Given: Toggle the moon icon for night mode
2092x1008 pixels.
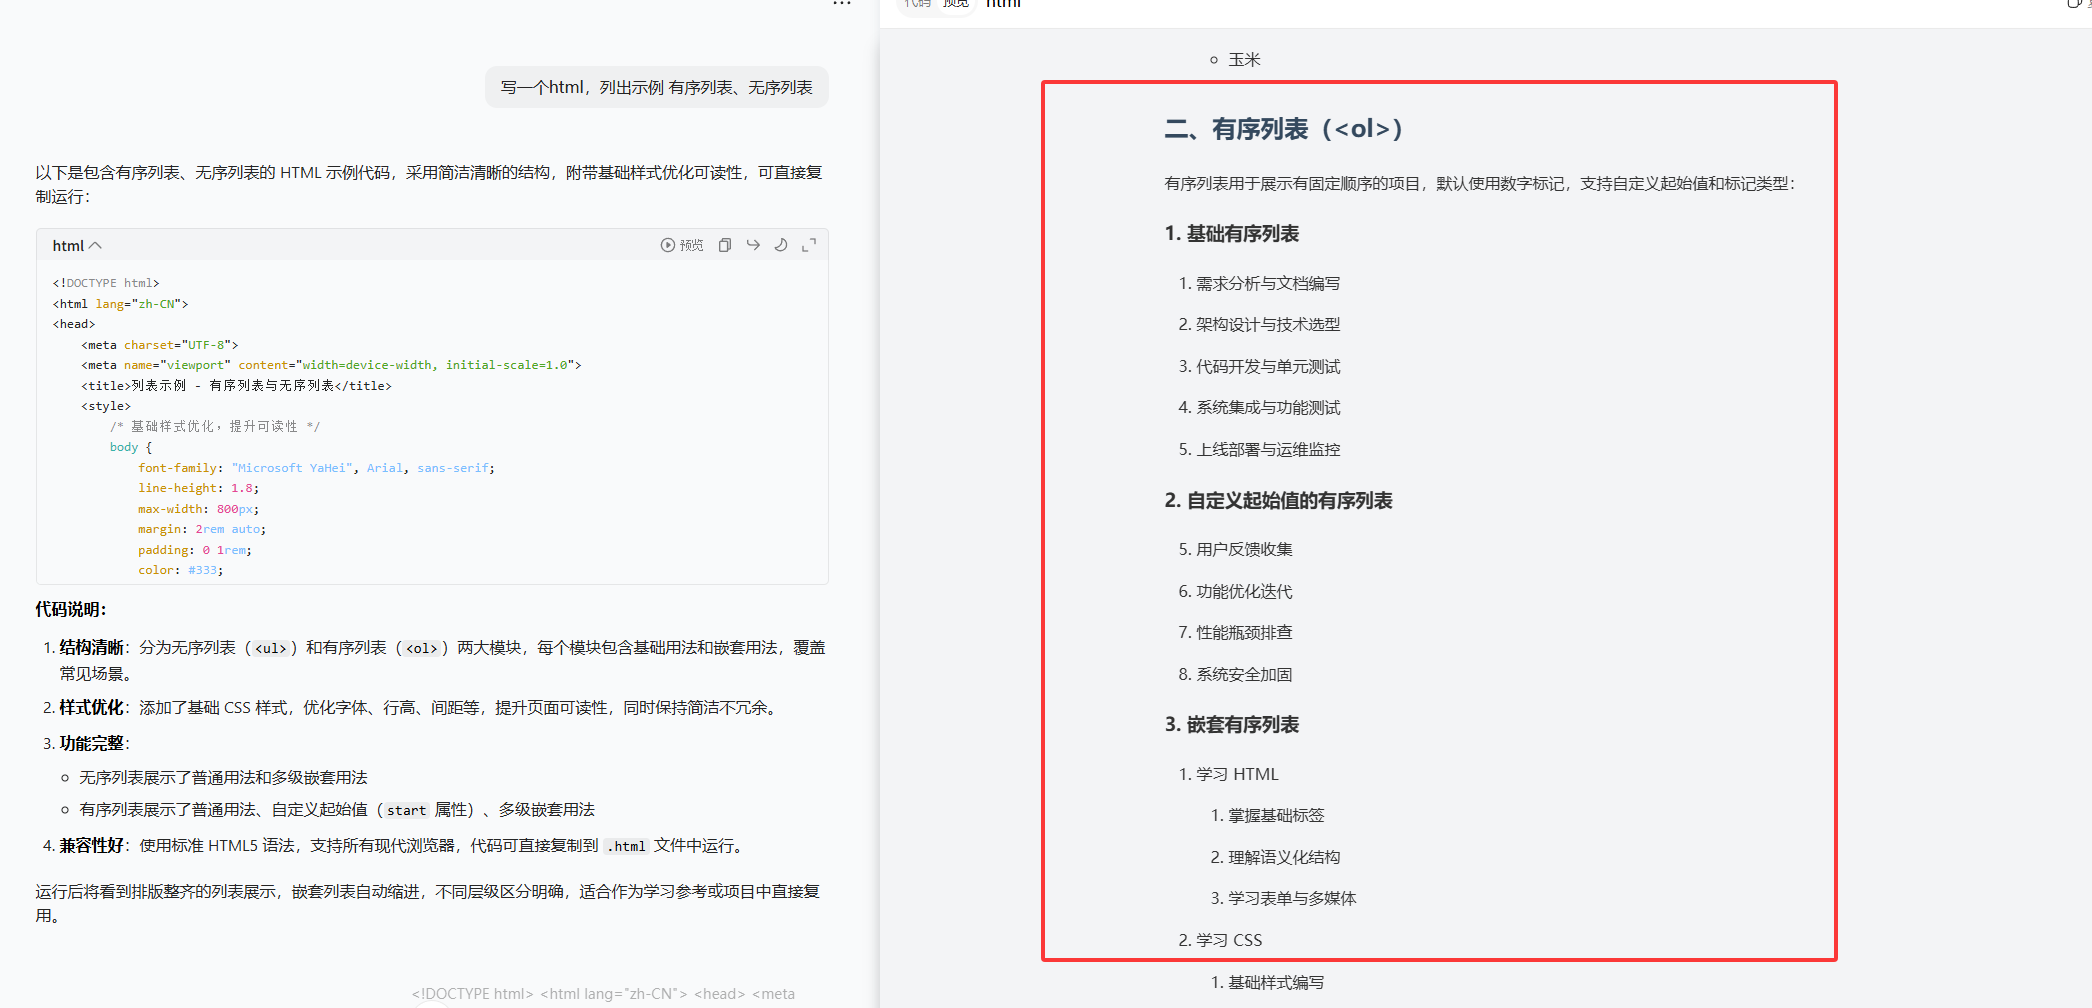Looking at the screenshot, I should coord(781,245).
